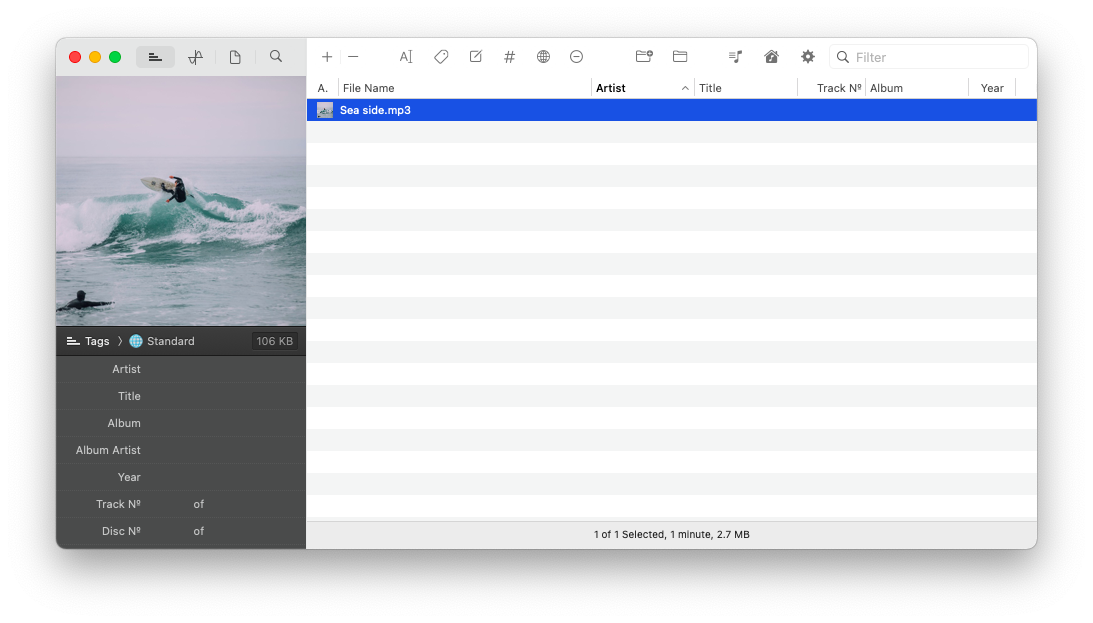Viewport: 1093px width, 623px height.
Task: Sort by the Year column
Action: [992, 88]
